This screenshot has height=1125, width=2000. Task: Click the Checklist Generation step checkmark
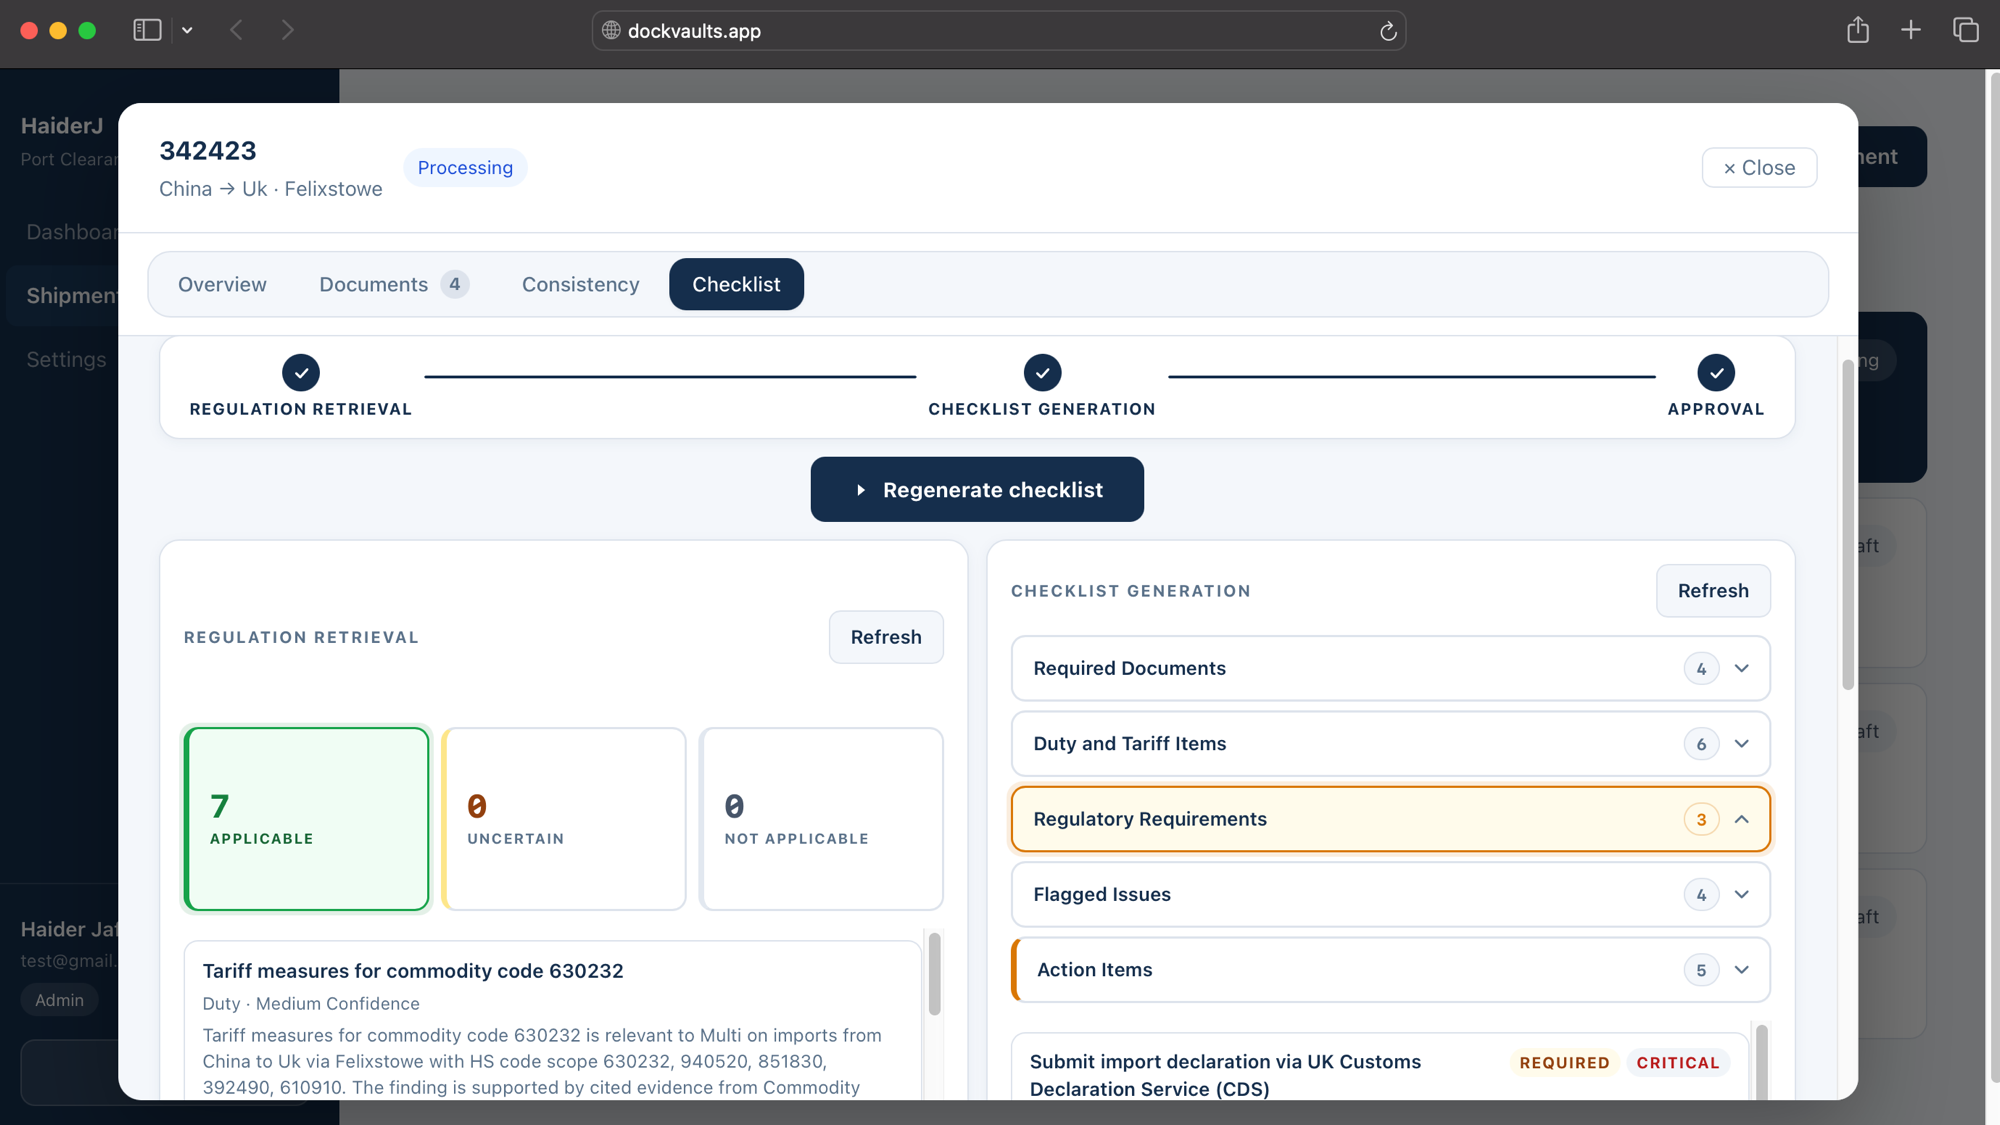tap(1042, 372)
